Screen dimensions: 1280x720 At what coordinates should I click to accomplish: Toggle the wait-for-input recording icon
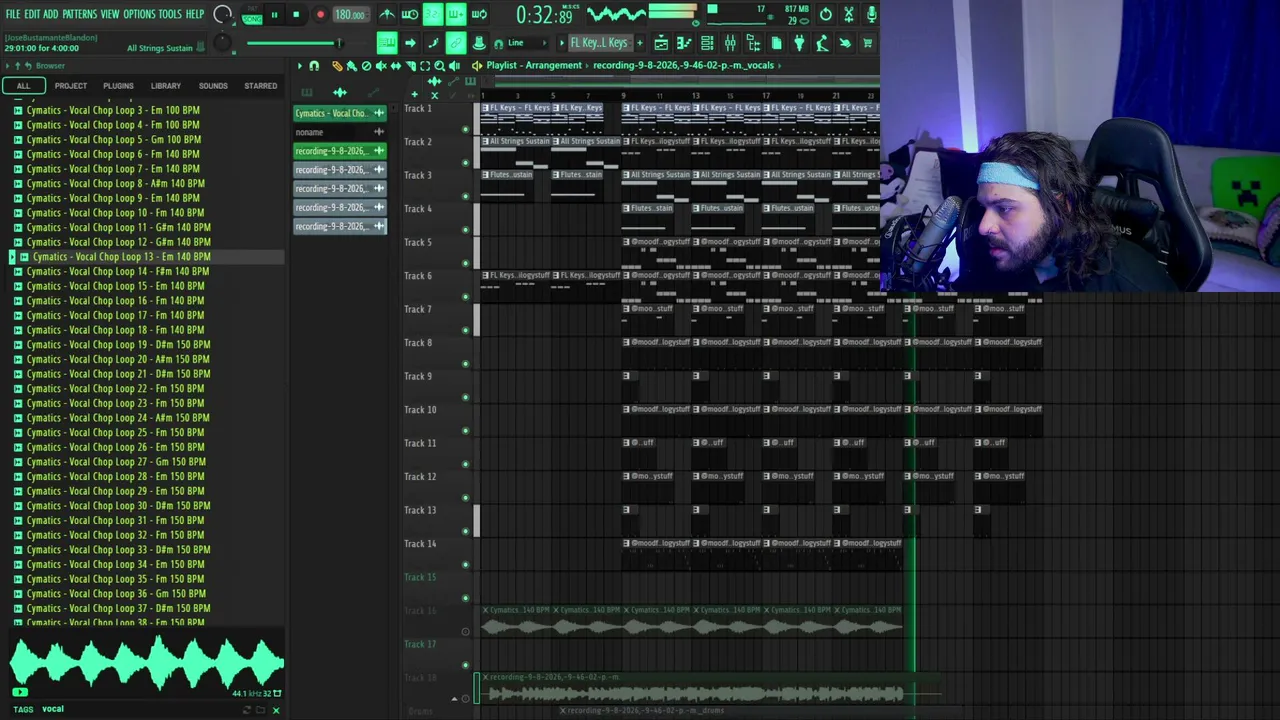coord(410,14)
